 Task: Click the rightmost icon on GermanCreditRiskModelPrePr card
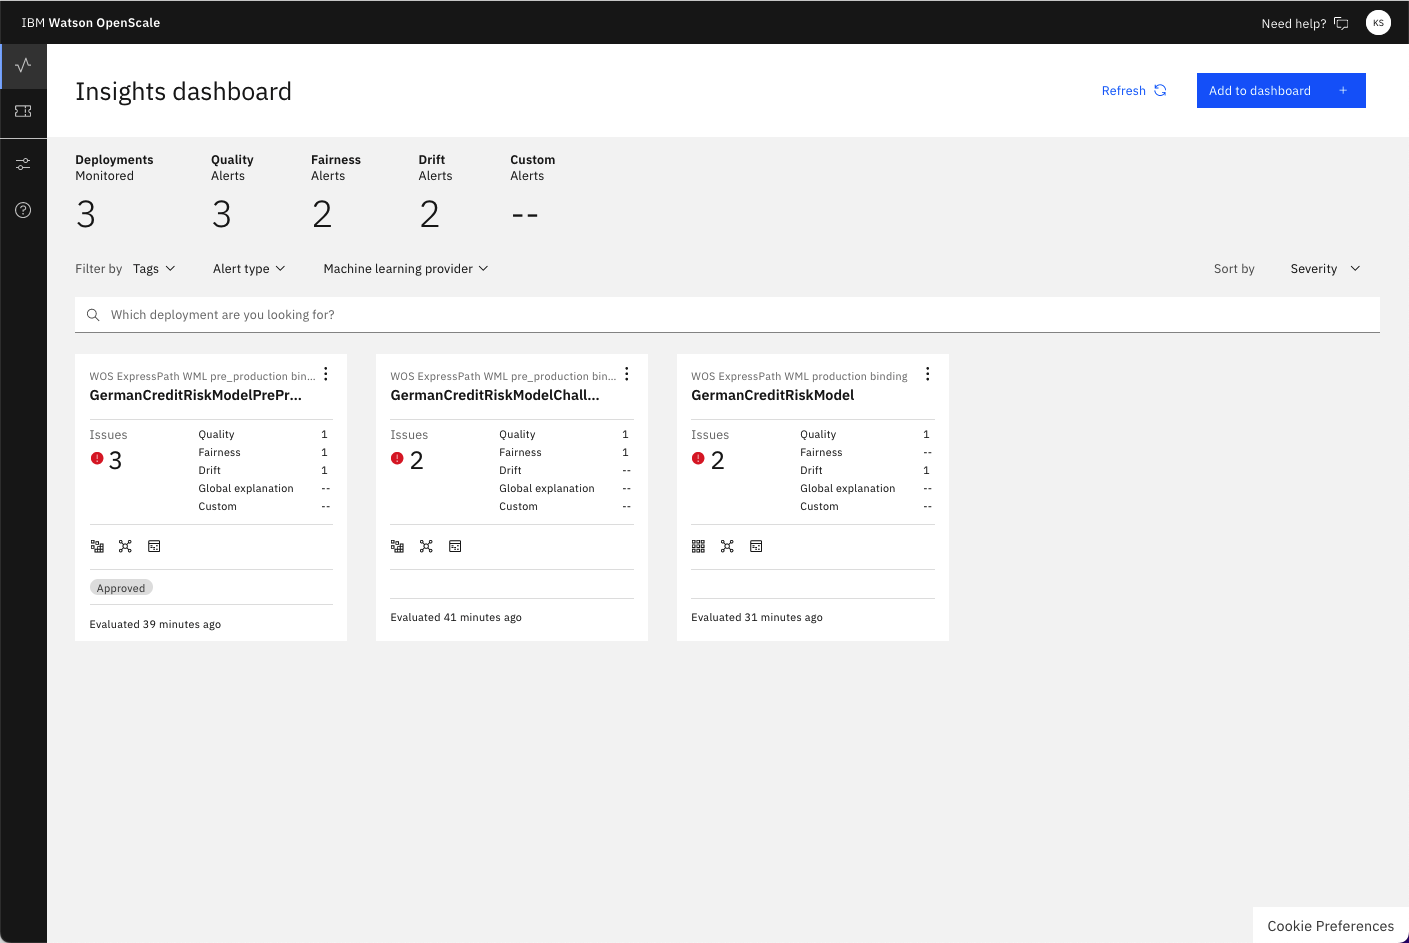pos(154,546)
